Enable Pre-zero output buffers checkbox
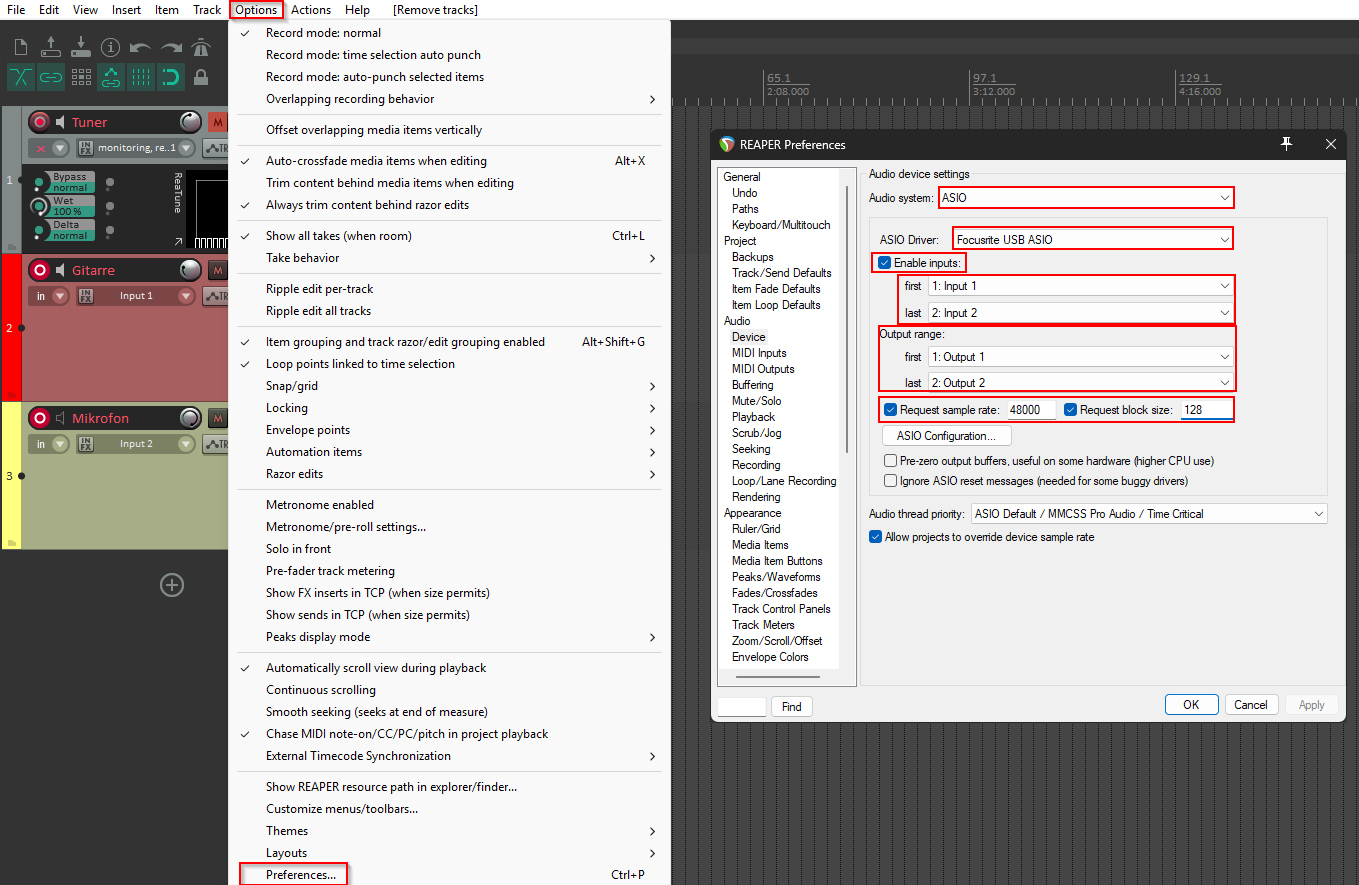1359x885 pixels. tap(890, 461)
